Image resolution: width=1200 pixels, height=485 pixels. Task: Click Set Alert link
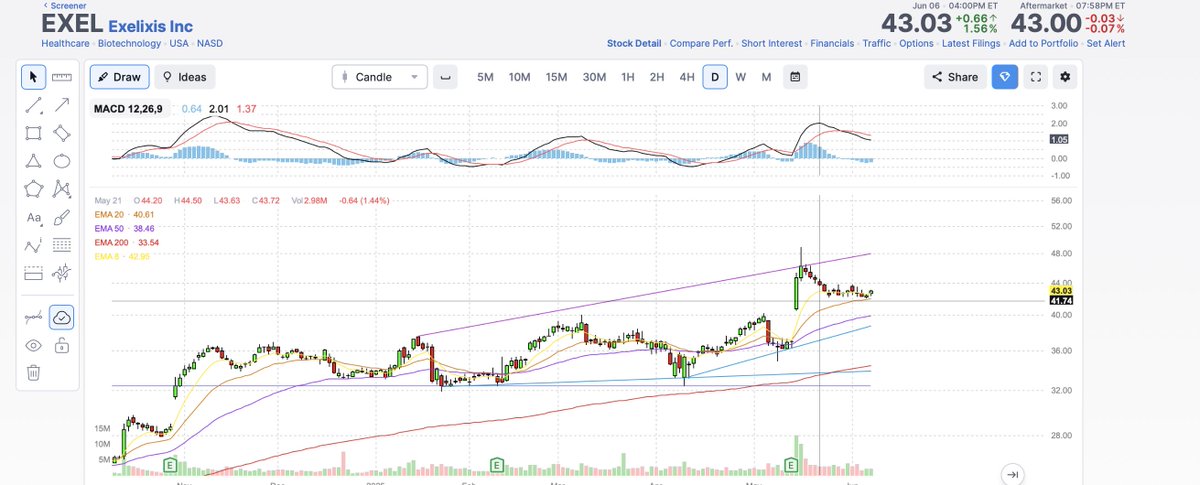(1105, 44)
